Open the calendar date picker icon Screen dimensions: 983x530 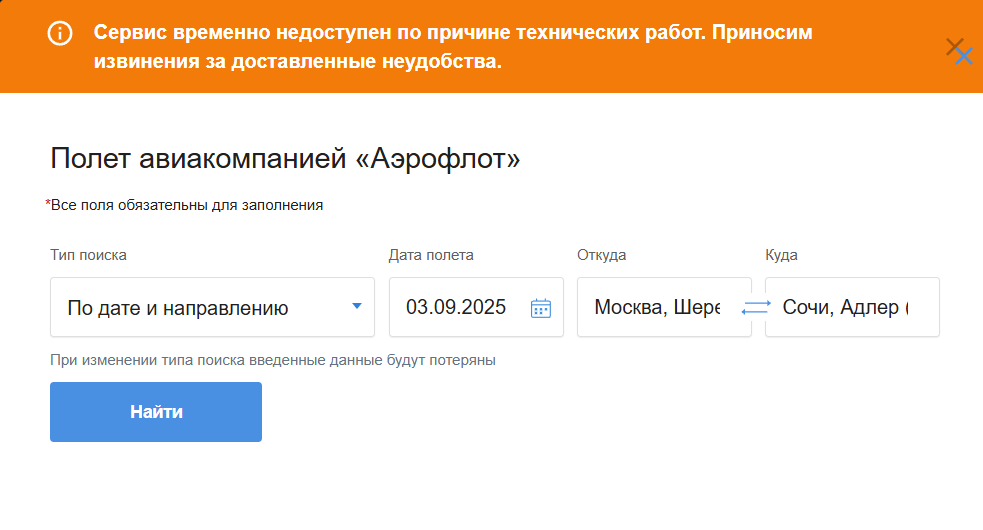(541, 308)
